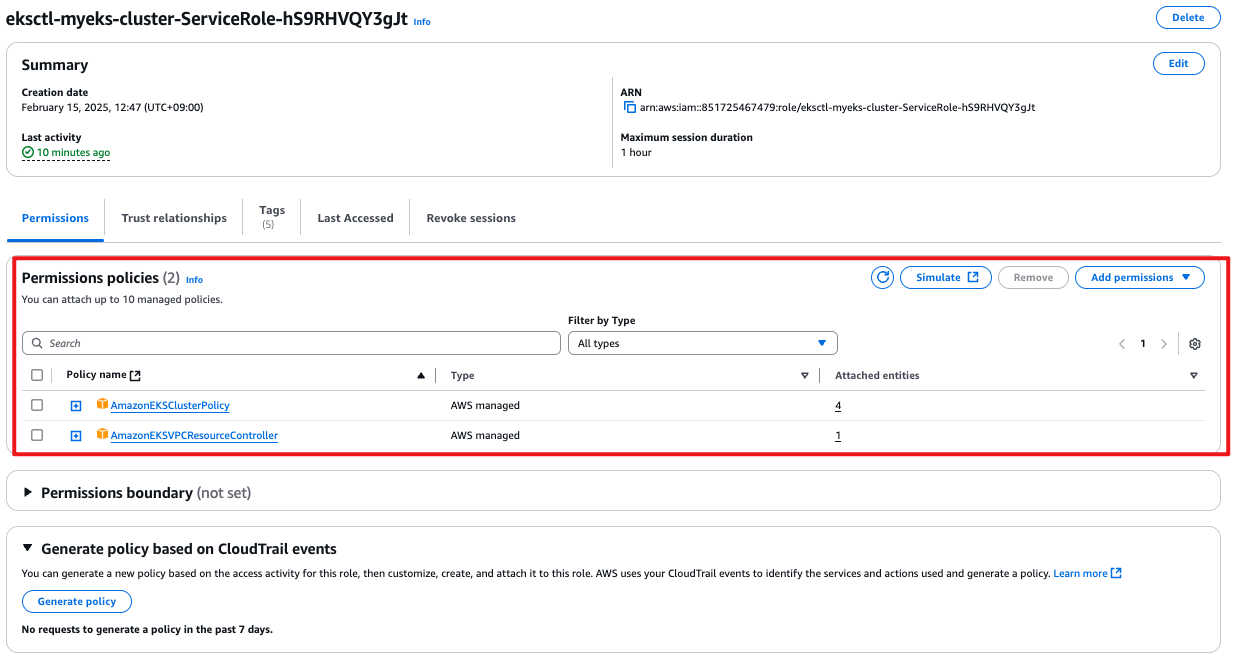The image size is (1247, 661).
Task: Open the Tags tab
Action: 272,217
